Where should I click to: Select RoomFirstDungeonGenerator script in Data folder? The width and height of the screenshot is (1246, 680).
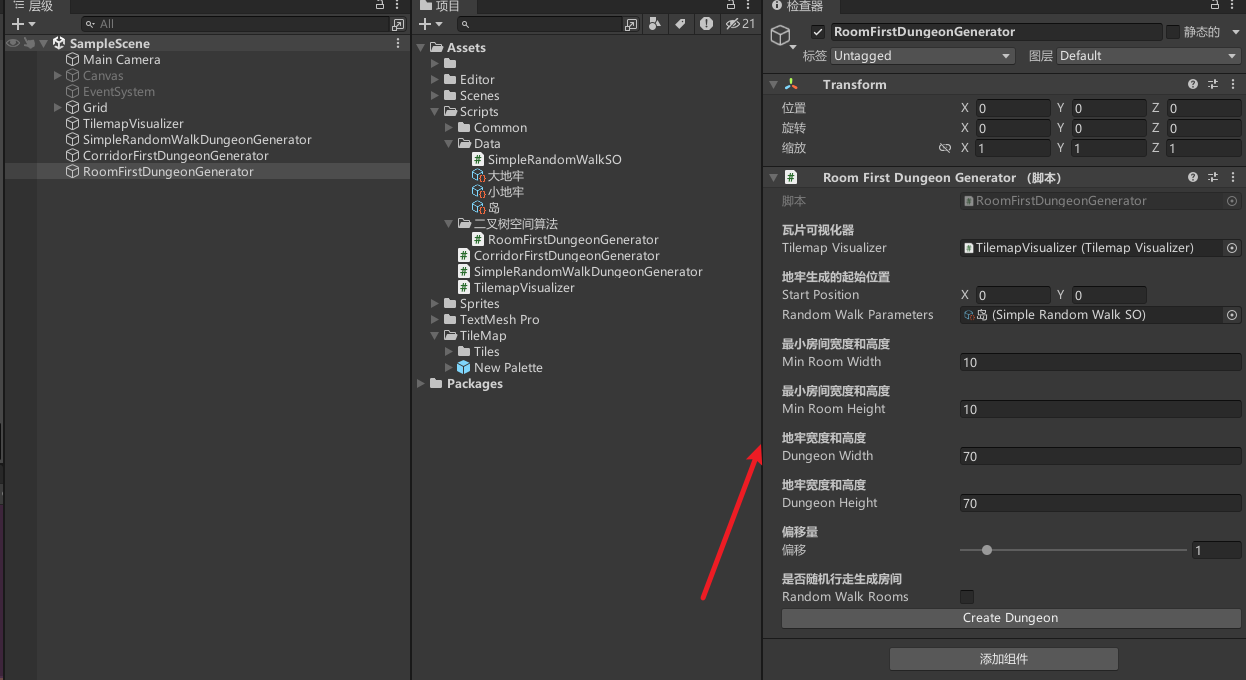point(566,239)
